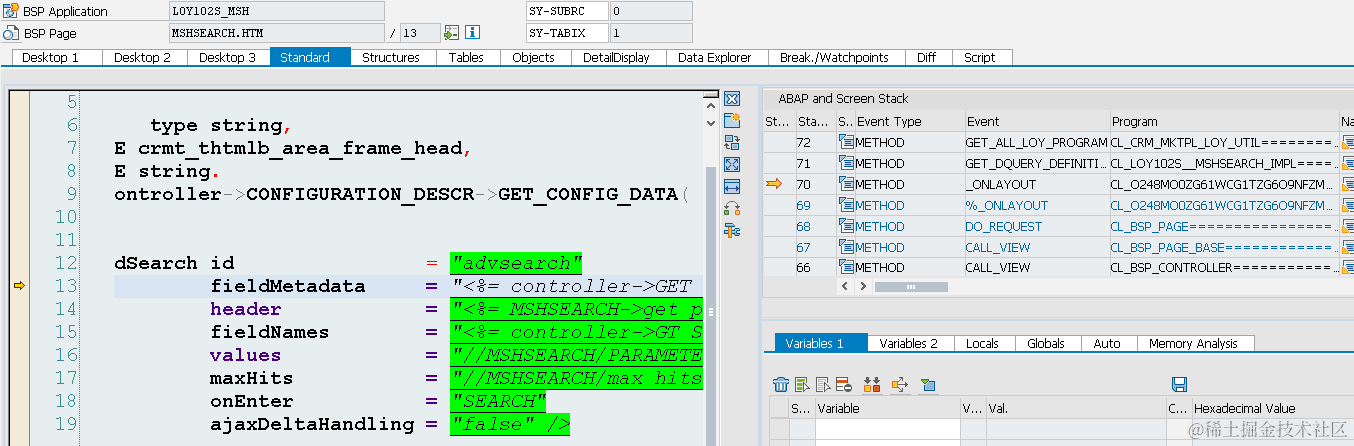The width and height of the screenshot is (1354, 446).
Task: Click the swap tools icon in the side strip
Action: tap(731, 209)
